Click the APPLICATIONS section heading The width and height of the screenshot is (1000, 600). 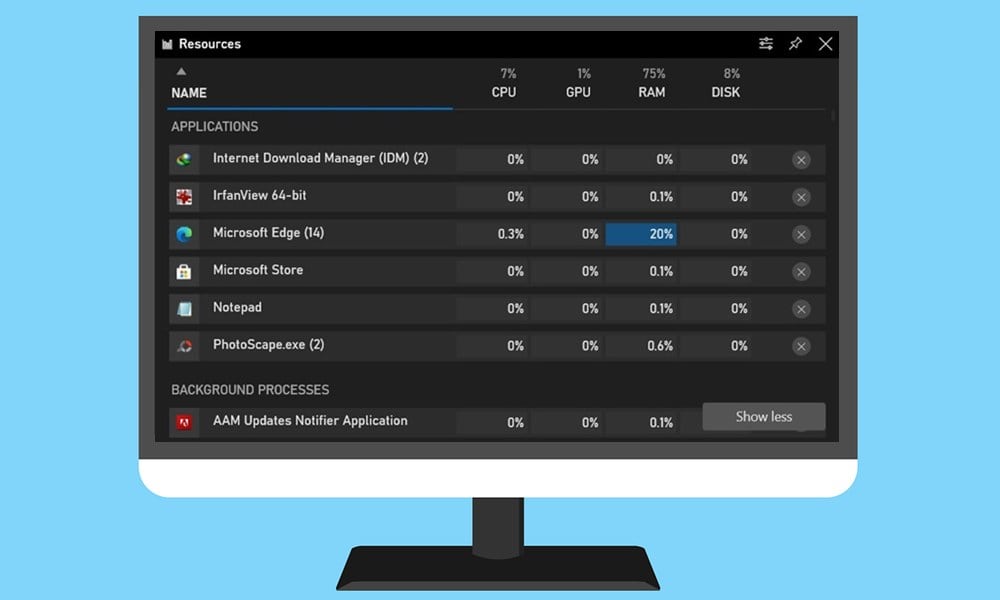tap(214, 126)
